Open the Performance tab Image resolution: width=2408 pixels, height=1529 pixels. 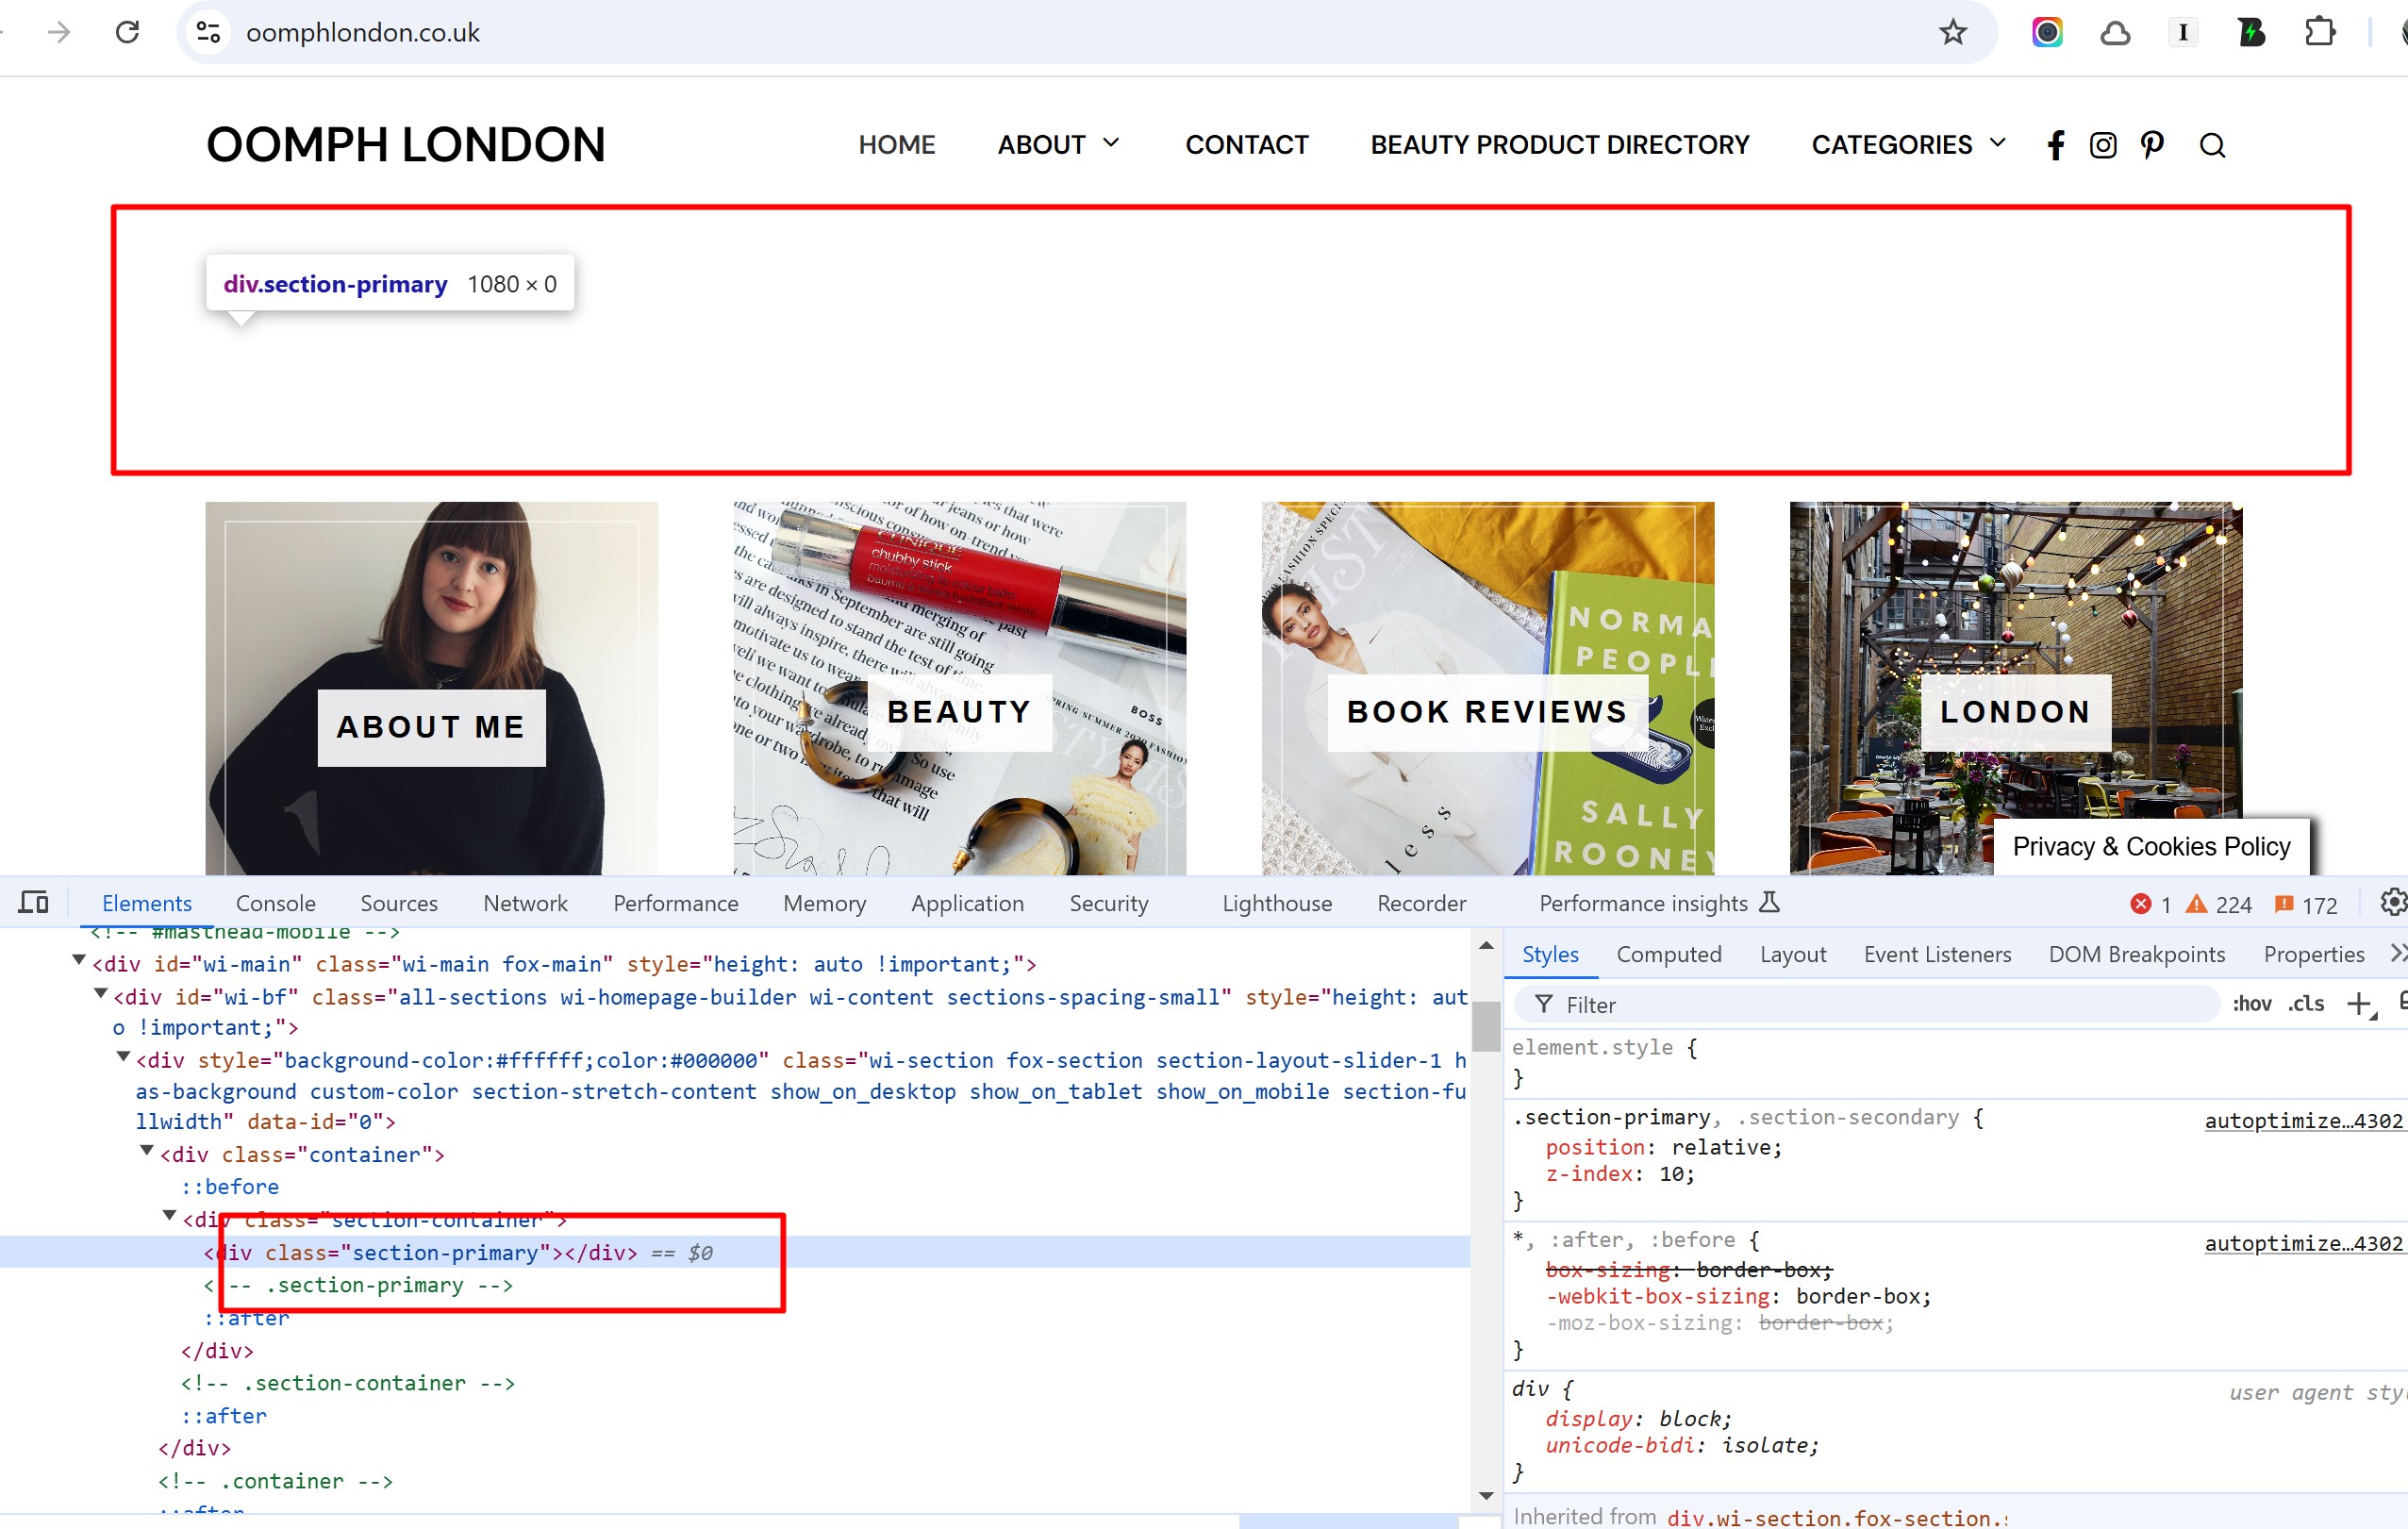tap(676, 903)
